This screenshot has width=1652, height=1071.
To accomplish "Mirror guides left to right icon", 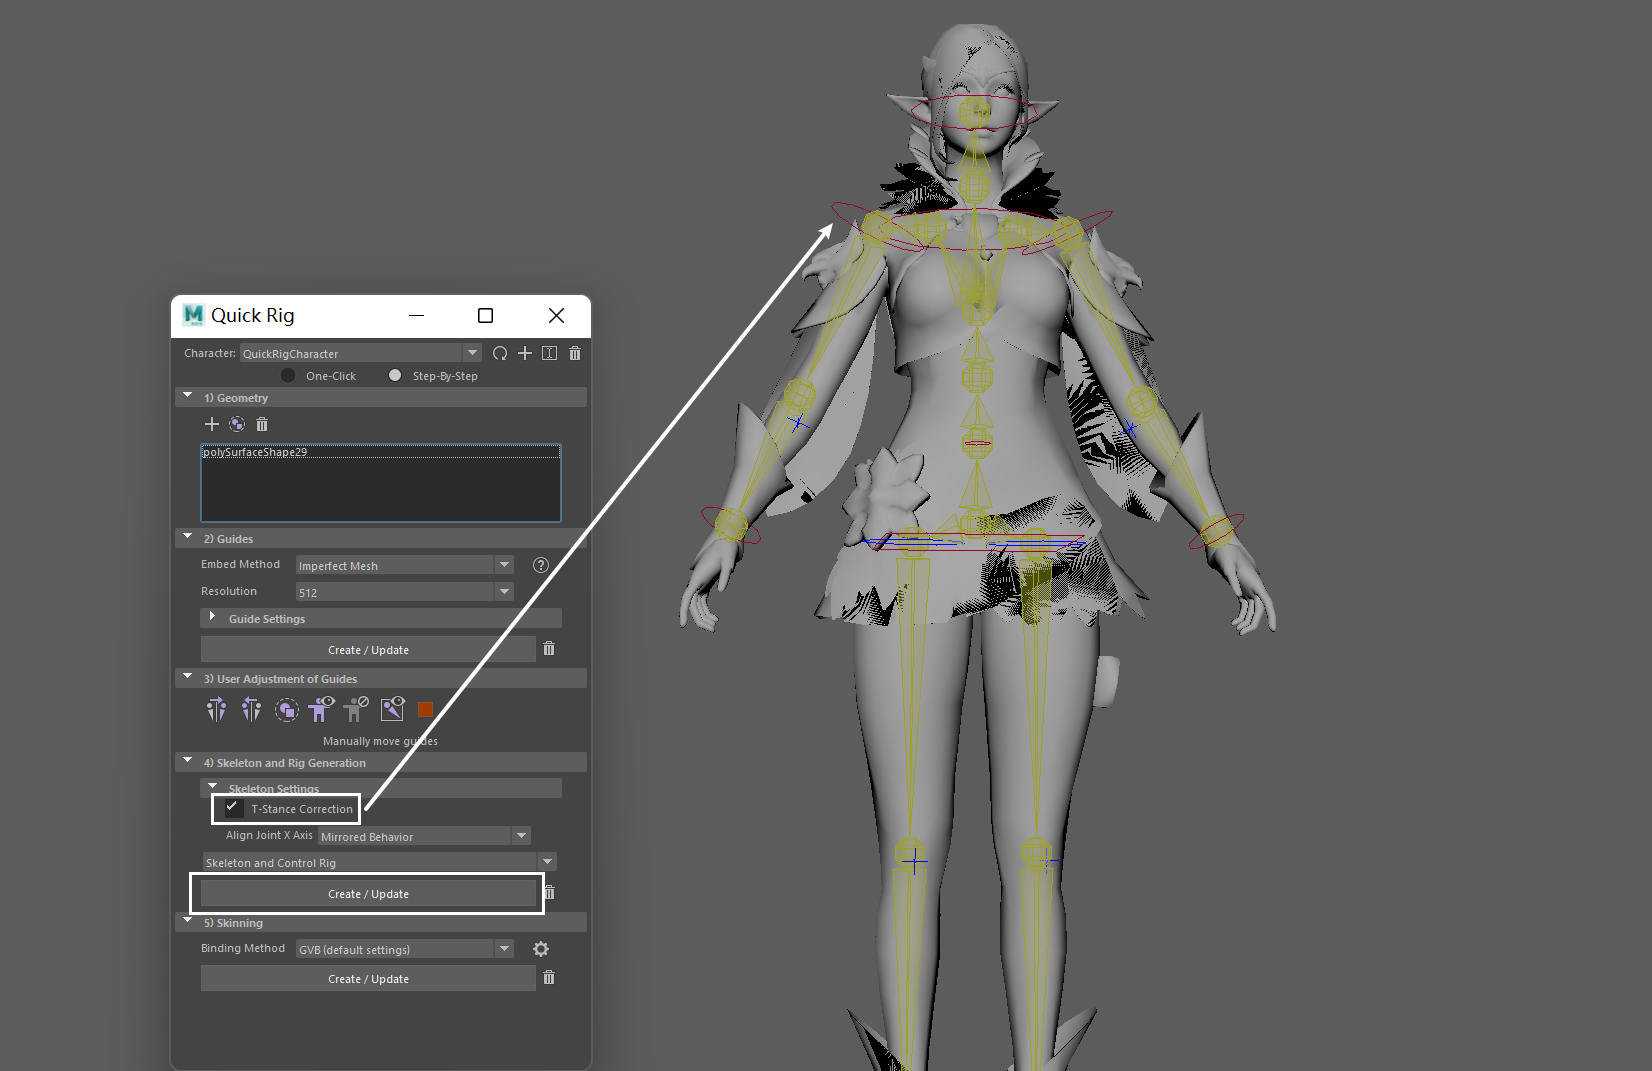I will click(216, 710).
